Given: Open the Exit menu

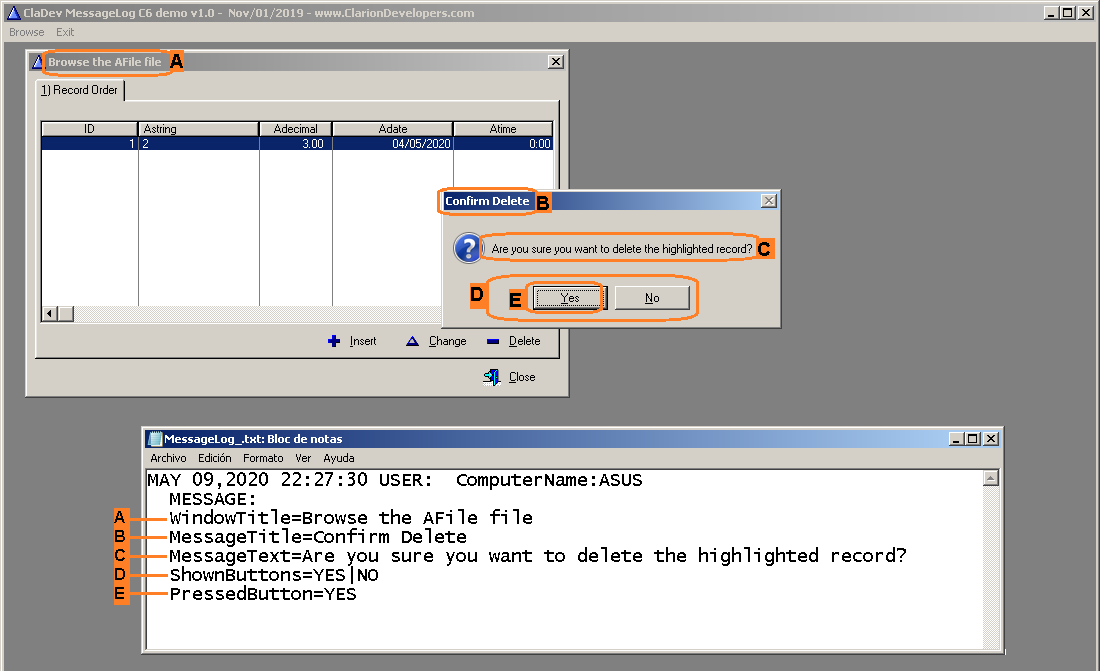Looking at the screenshot, I should tap(65, 32).
